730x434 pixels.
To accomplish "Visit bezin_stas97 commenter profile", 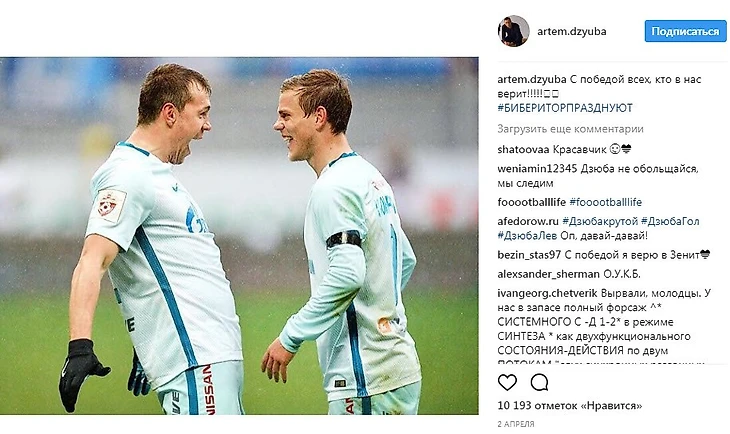I will (529, 255).
